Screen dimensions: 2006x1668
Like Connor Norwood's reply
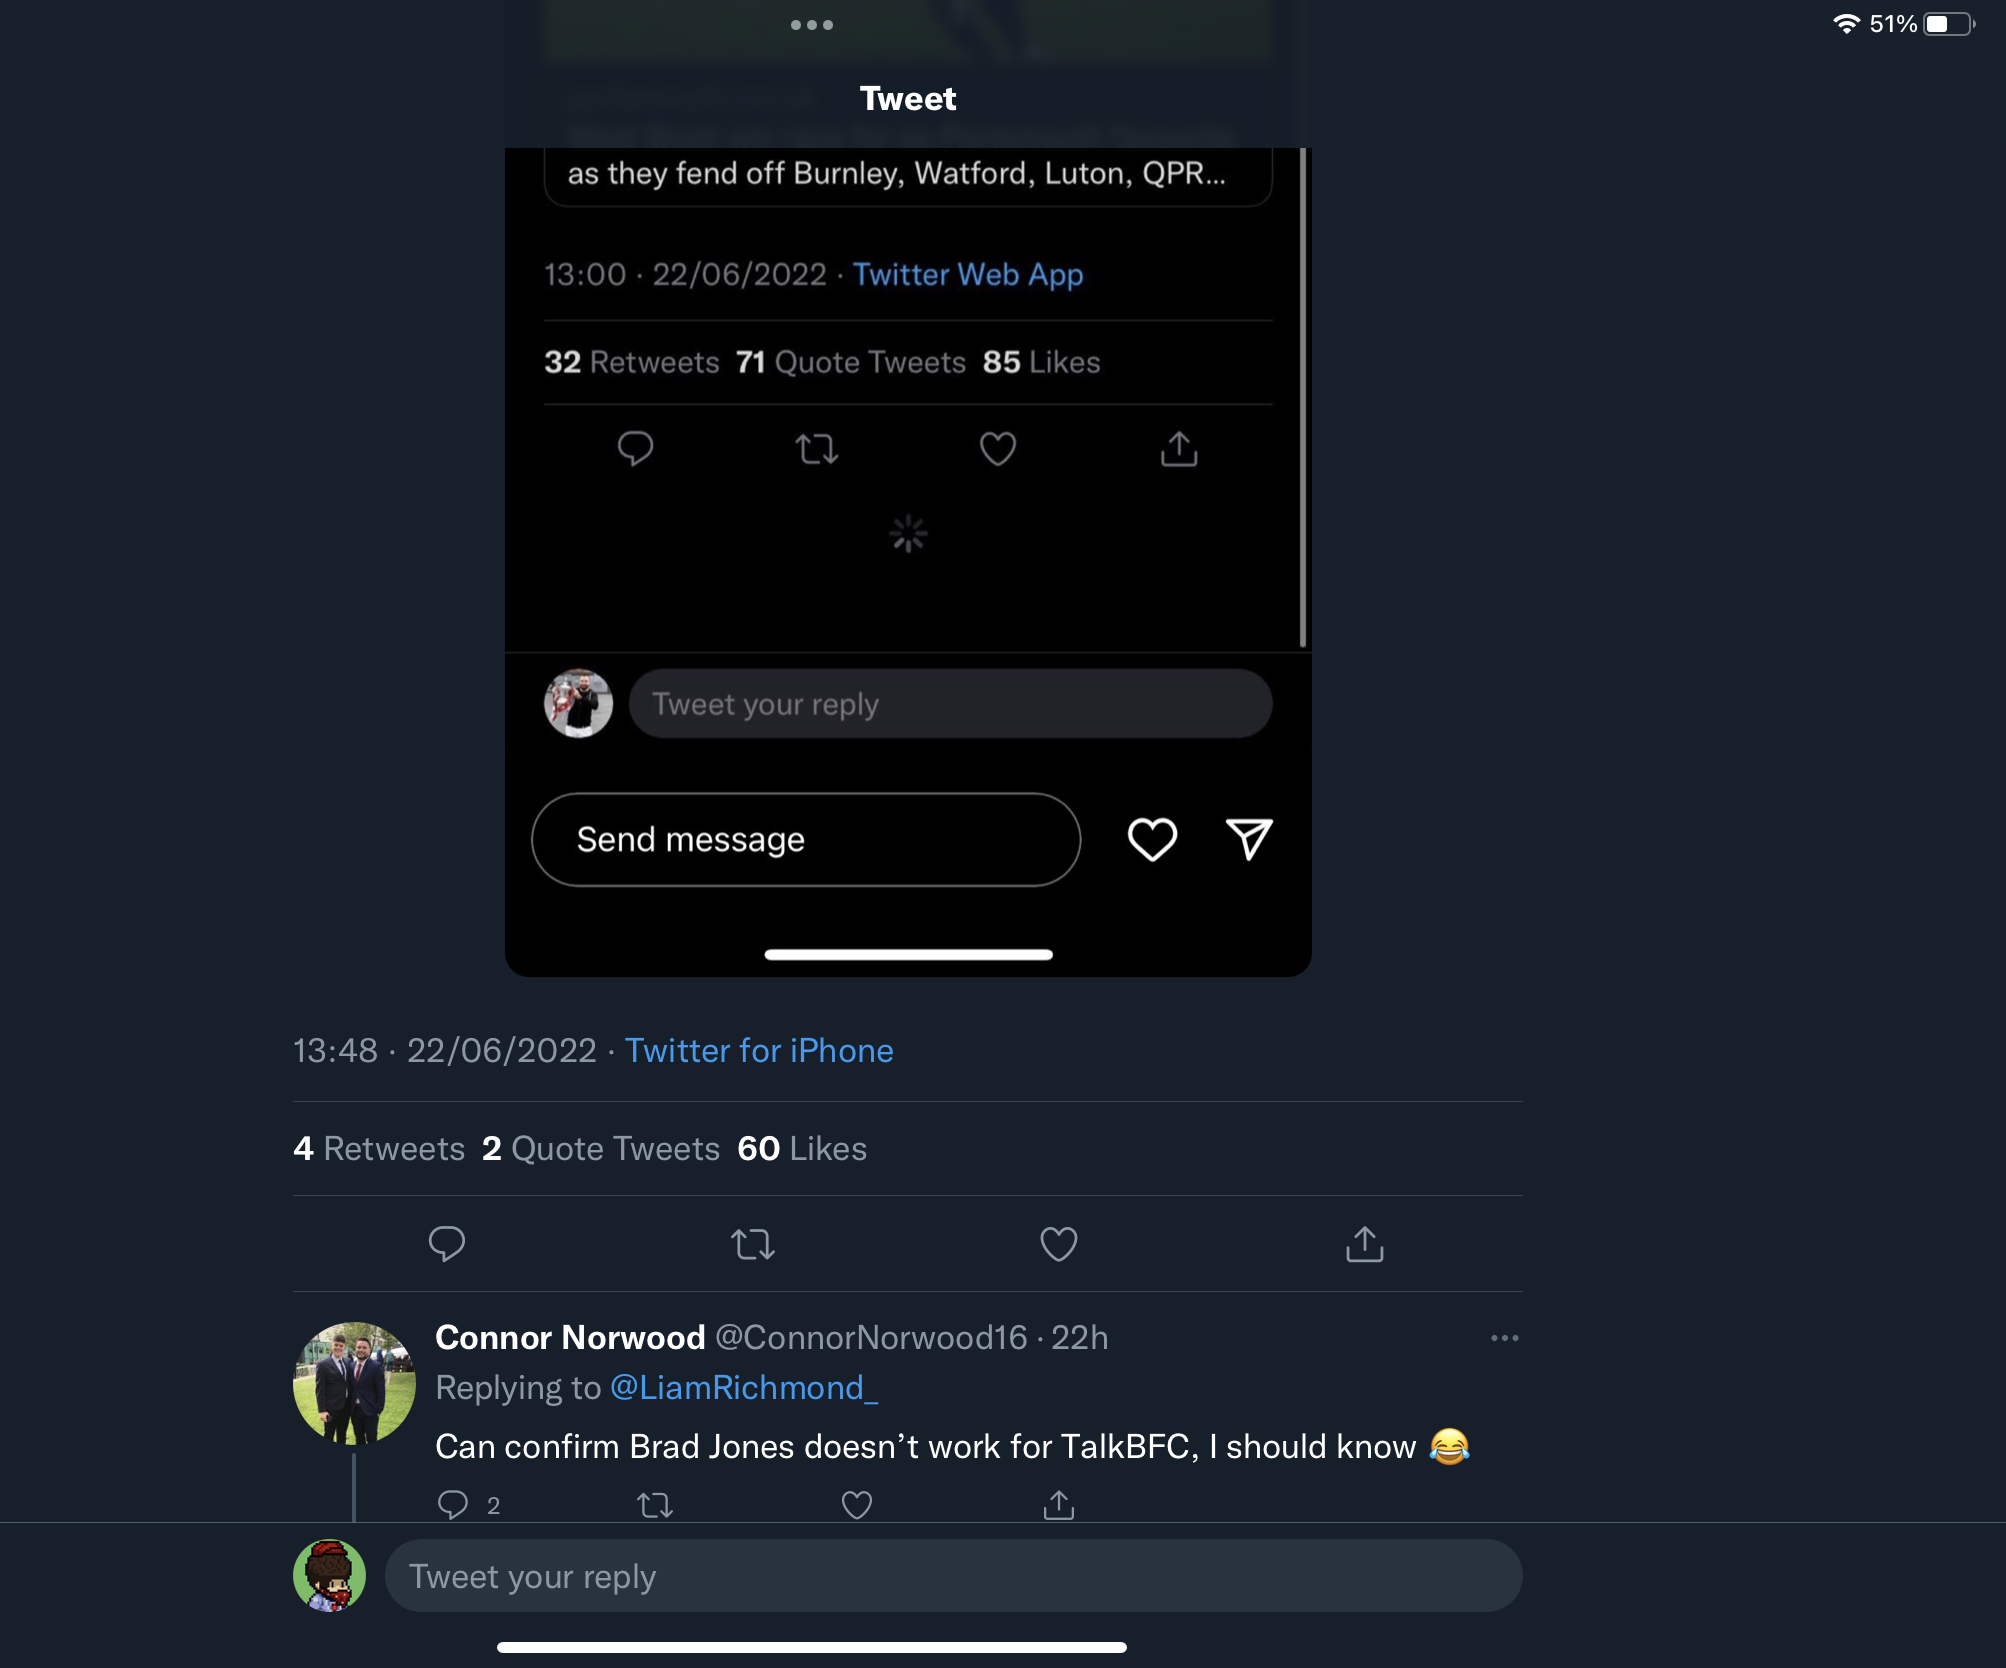click(x=856, y=1505)
